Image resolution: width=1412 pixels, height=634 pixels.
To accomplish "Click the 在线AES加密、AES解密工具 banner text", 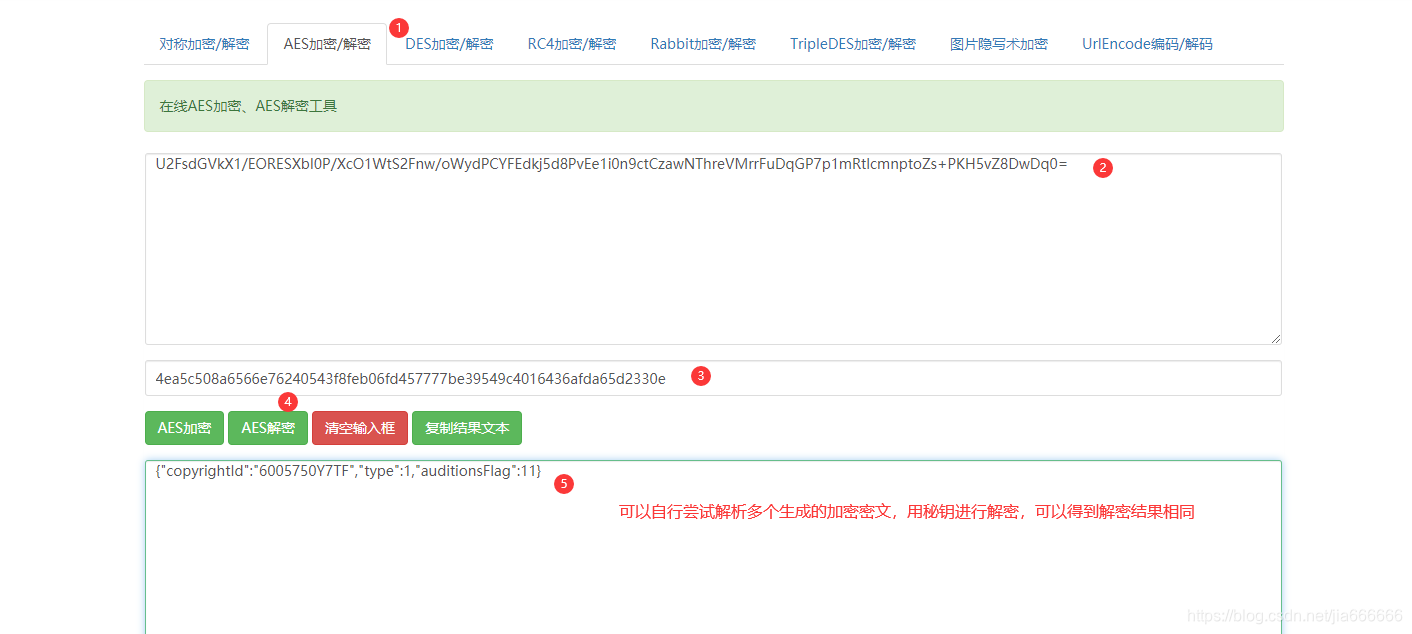I will [248, 106].
